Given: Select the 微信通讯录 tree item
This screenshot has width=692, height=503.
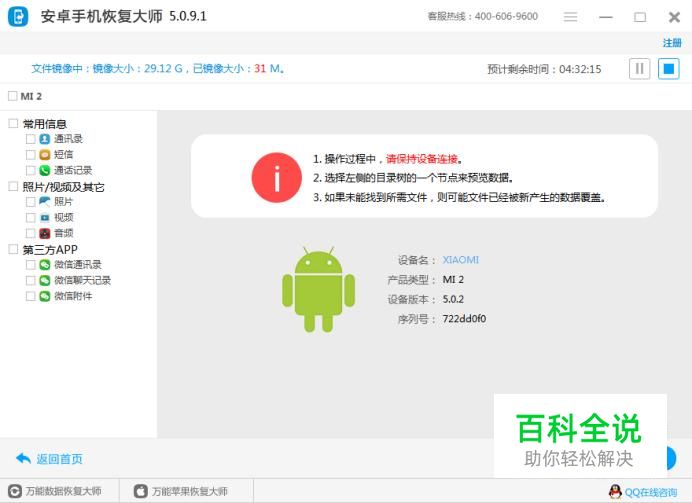Looking at the screenshot, I should click(x=78, y=265).
